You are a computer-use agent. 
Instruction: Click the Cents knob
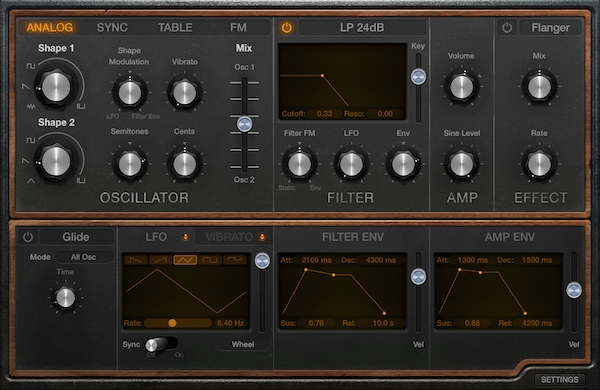click(184, 164)
